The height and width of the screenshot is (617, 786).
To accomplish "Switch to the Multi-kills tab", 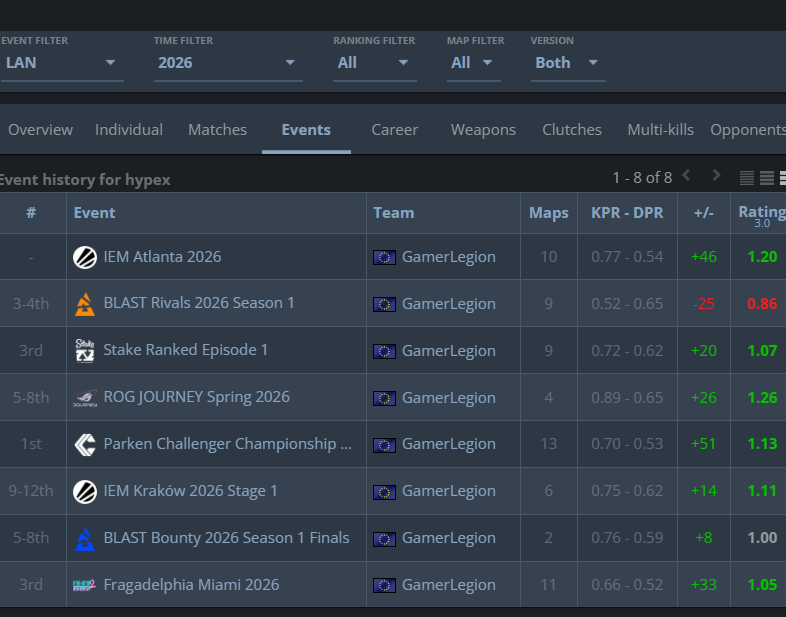I will tap(661, 130).
